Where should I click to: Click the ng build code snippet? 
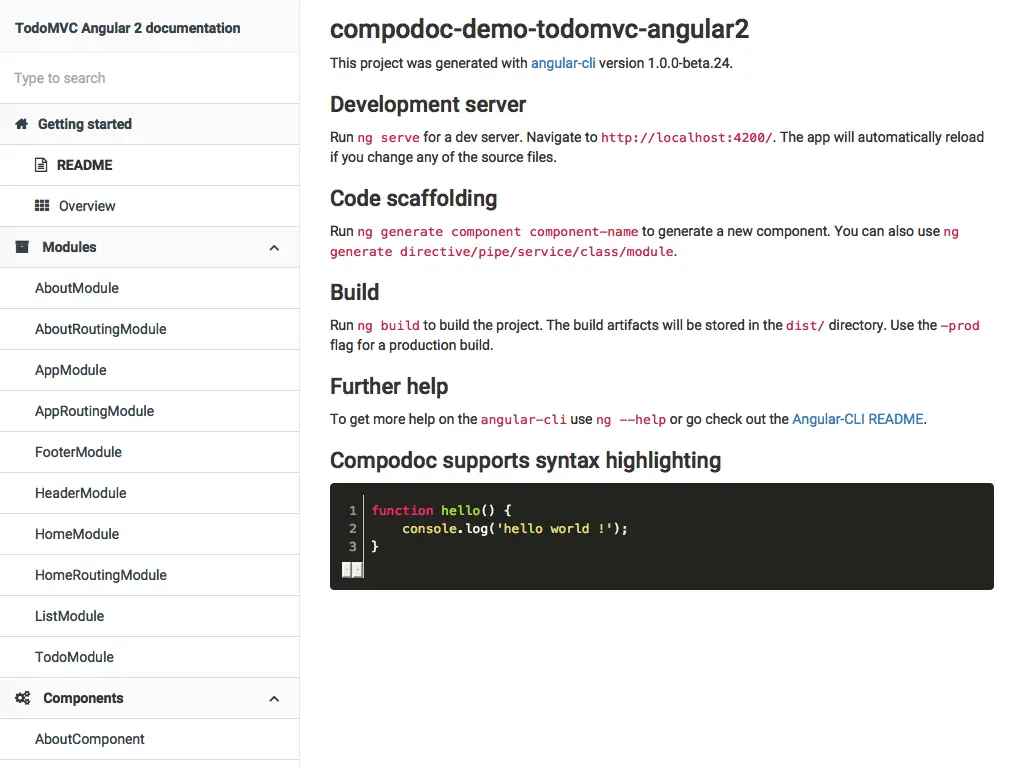(389, 326)
